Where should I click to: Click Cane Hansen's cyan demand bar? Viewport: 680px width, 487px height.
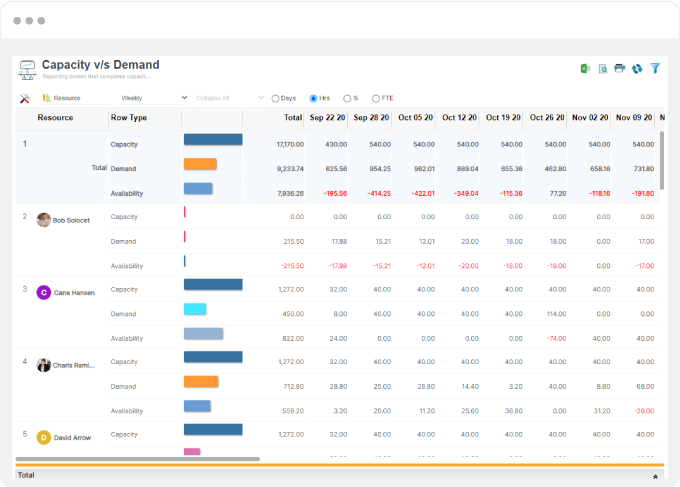[195, 309]
